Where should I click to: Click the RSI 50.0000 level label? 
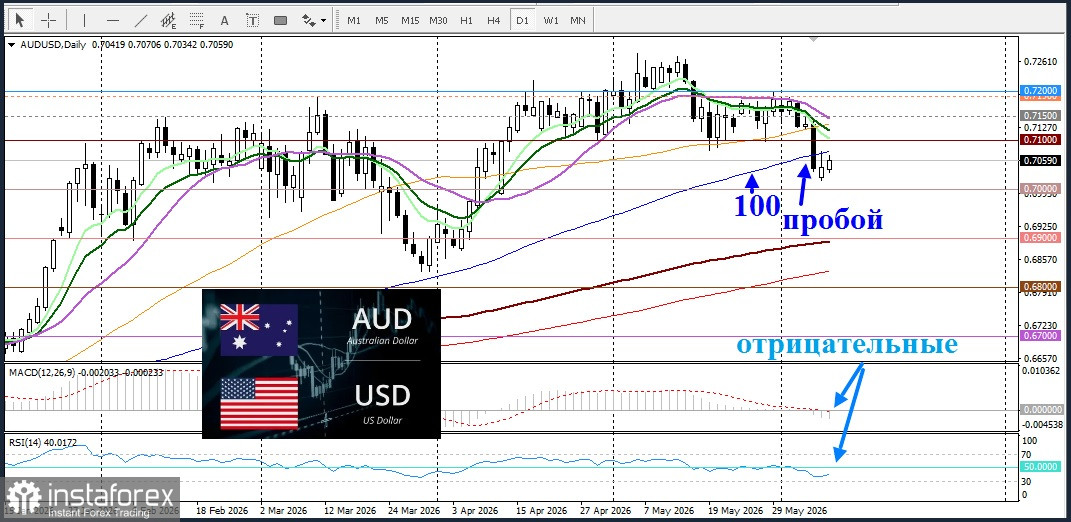tap(1041, 467)
